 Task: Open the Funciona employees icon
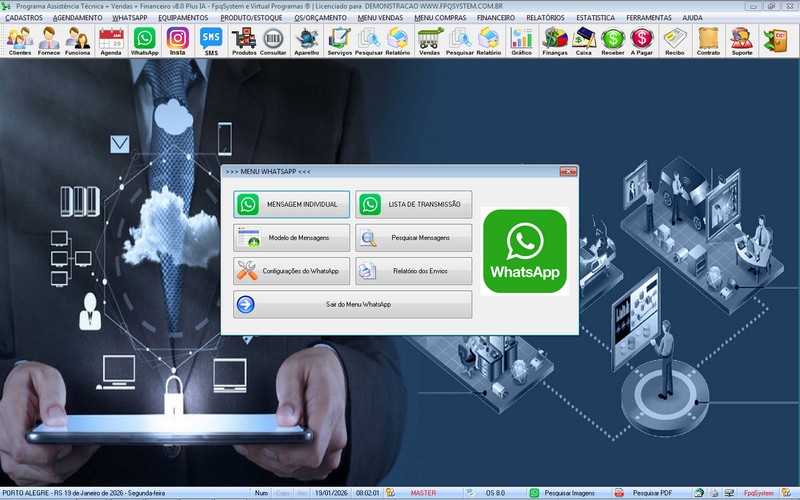[x=78, y=41]
